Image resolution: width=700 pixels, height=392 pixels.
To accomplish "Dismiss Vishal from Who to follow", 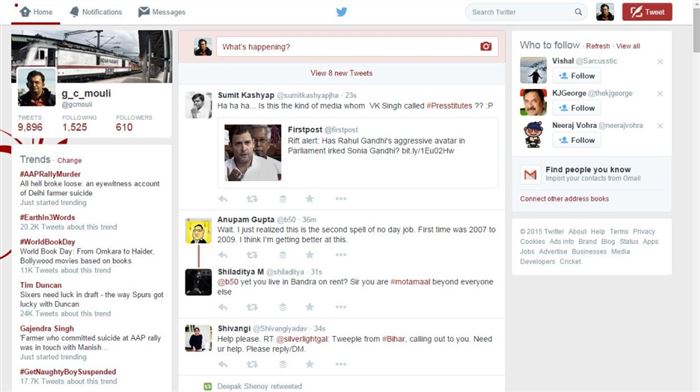I will pos(660,61).
